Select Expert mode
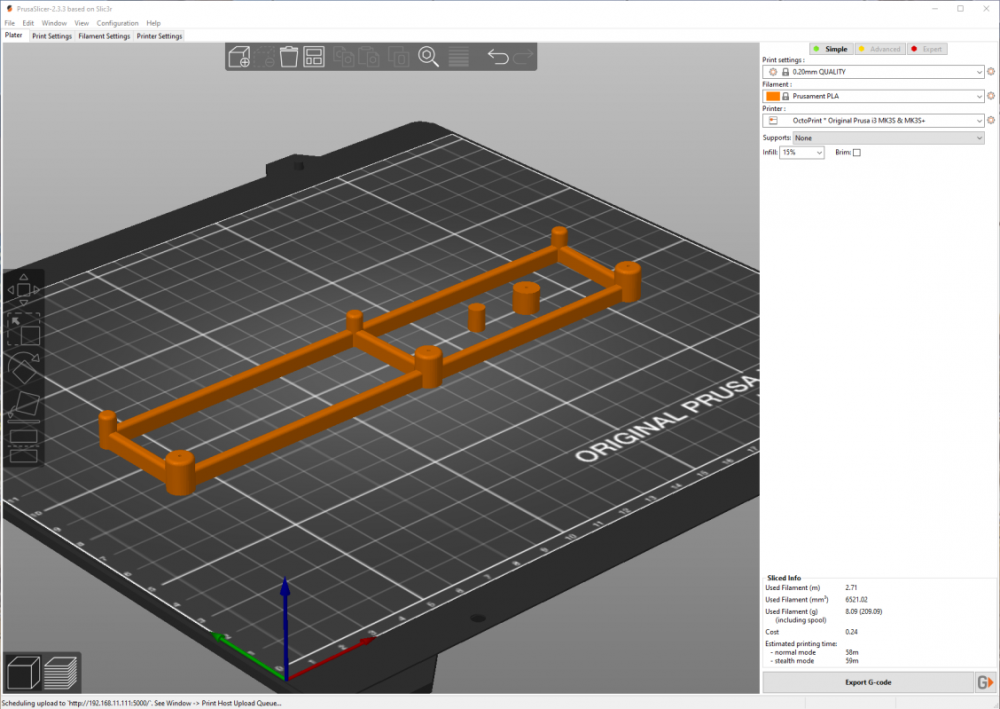 point(927,49)
